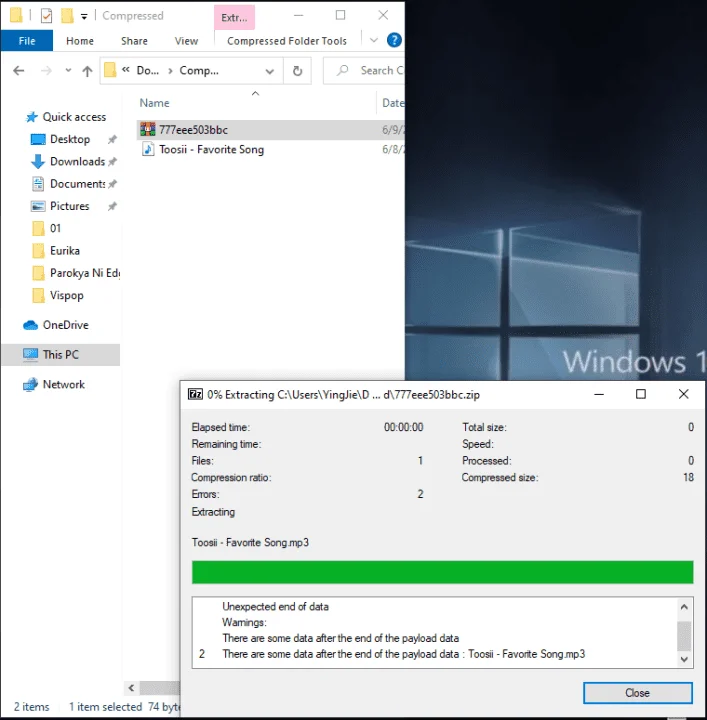Image resolution: width=707 pixels, height=720 pixels.
Task: Click the 7-Zip icon in dialog title bar
Action: [x=195, y=394]
